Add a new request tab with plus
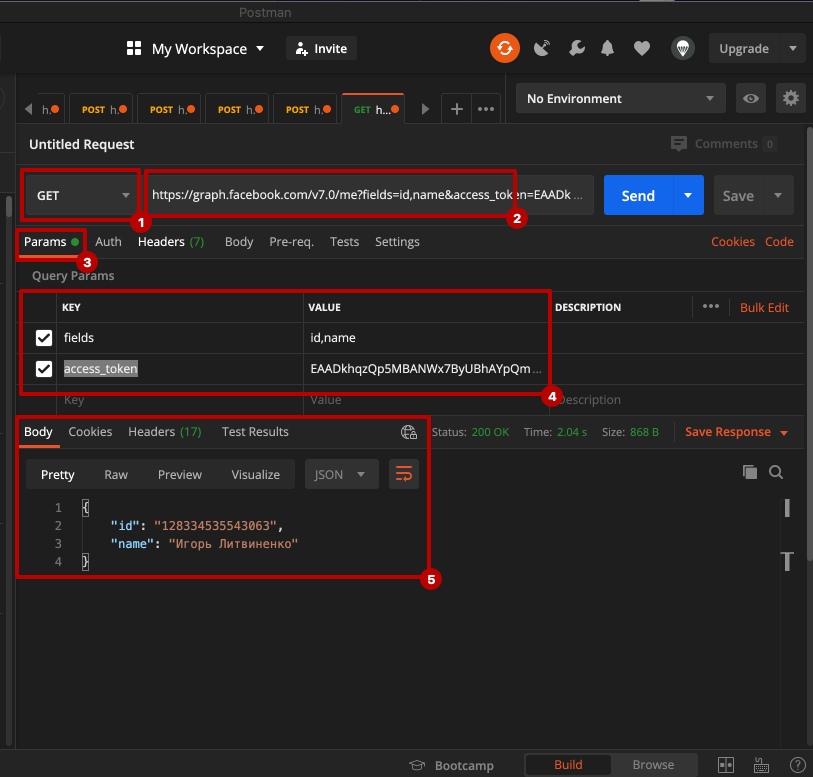The image size is (813, 777). 457,109
